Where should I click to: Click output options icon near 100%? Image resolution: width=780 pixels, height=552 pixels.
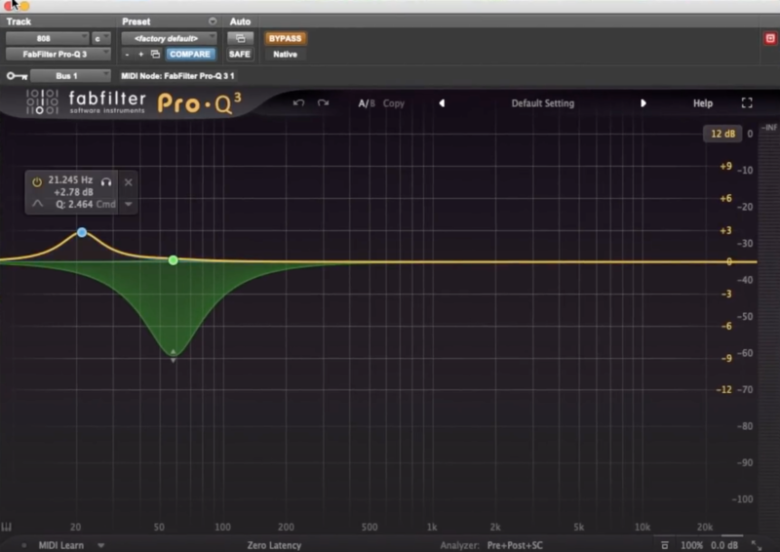pyautogui.click(x=665, y=545)
